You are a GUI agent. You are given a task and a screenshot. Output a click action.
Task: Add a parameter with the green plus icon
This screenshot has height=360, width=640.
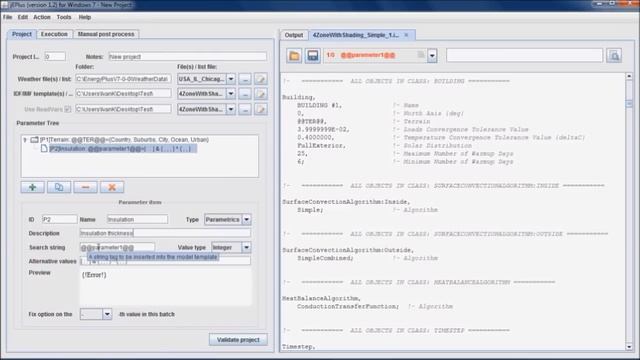(33, 187)
